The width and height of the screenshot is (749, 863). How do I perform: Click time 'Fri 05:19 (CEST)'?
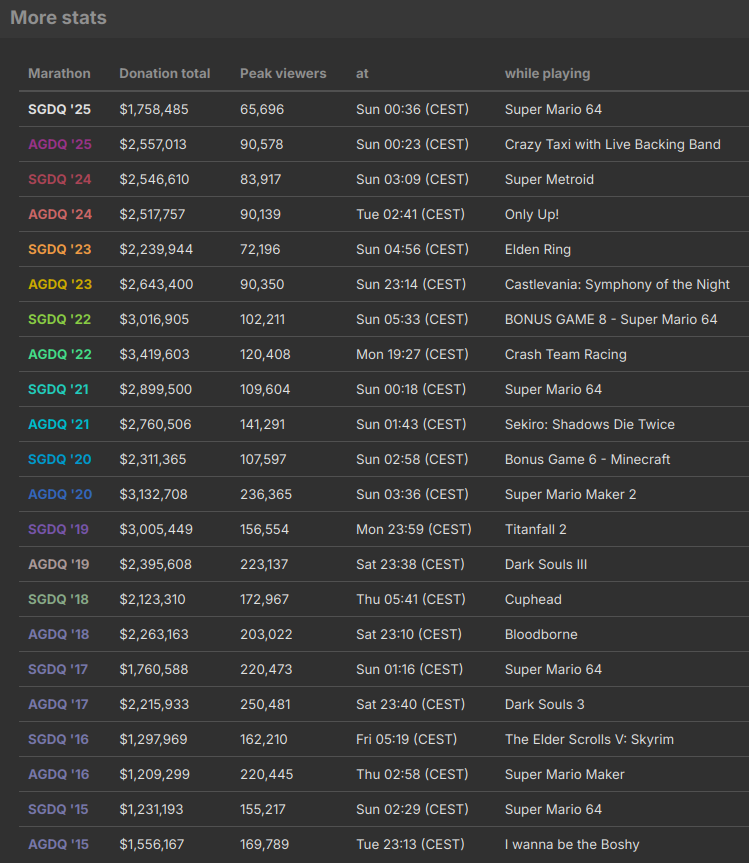407,739
